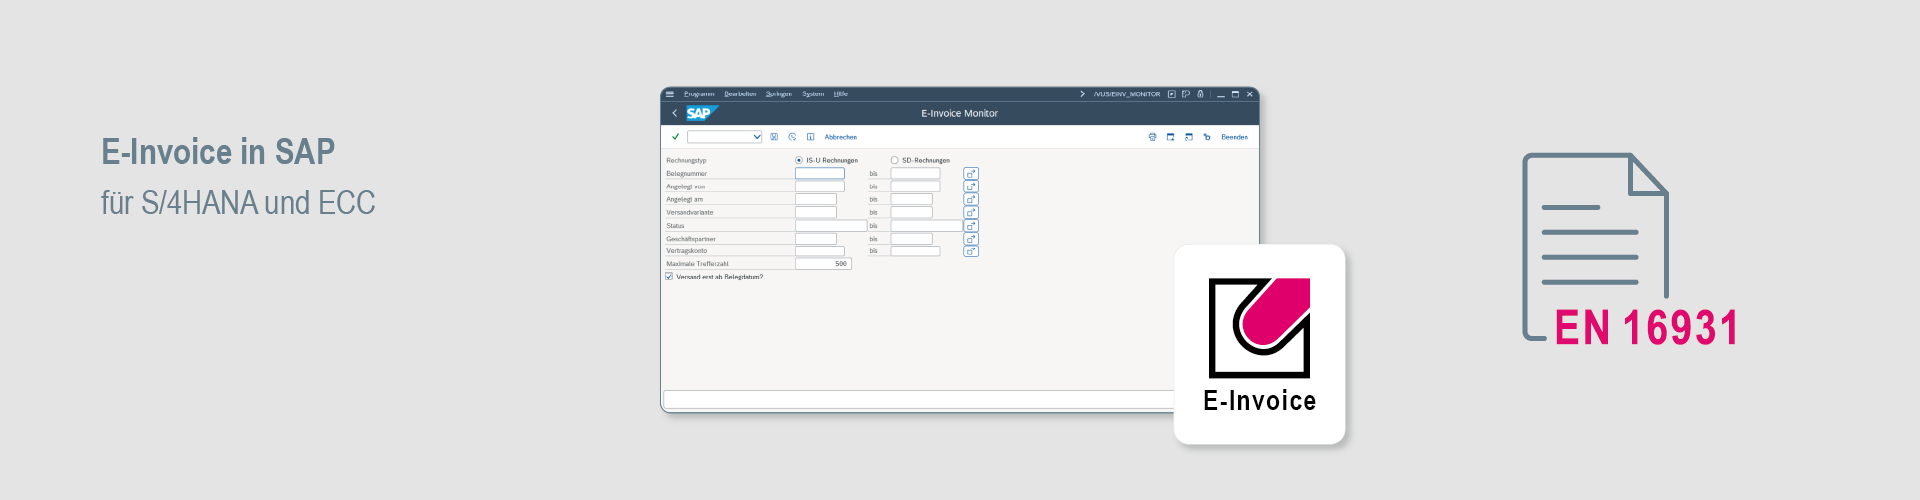Click the Beenden button
1920x500 pixels.
(1234, 137)
